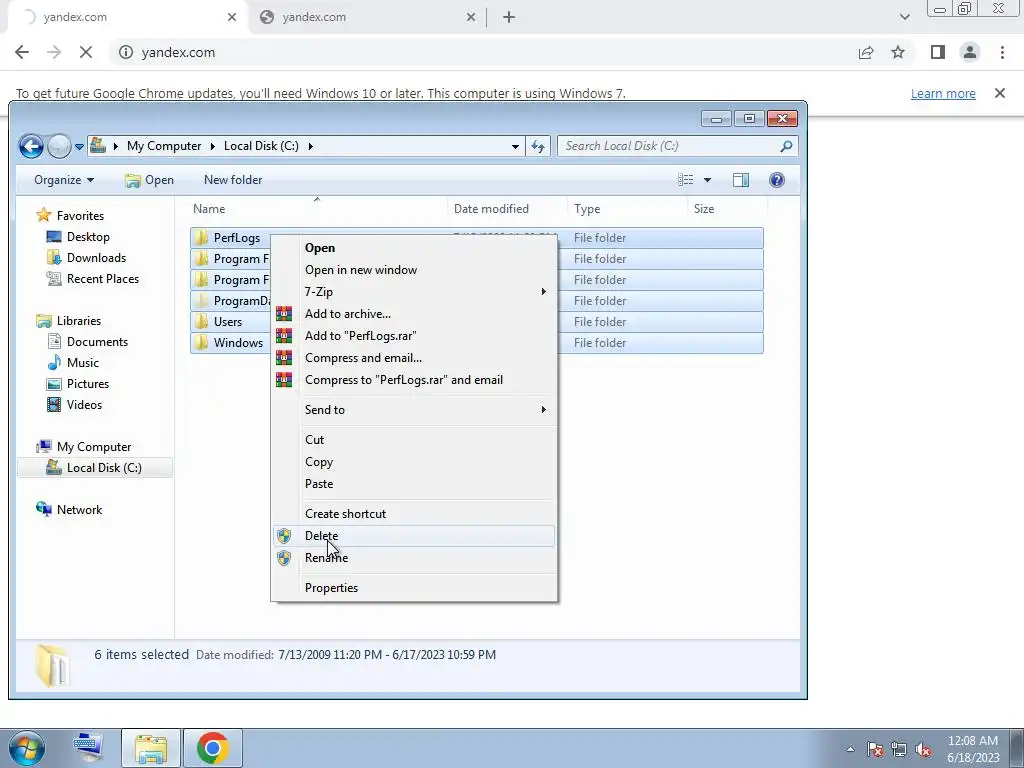Click the Explorer help question mark icon
1024x768 pixels.
(x=776, y=180)
